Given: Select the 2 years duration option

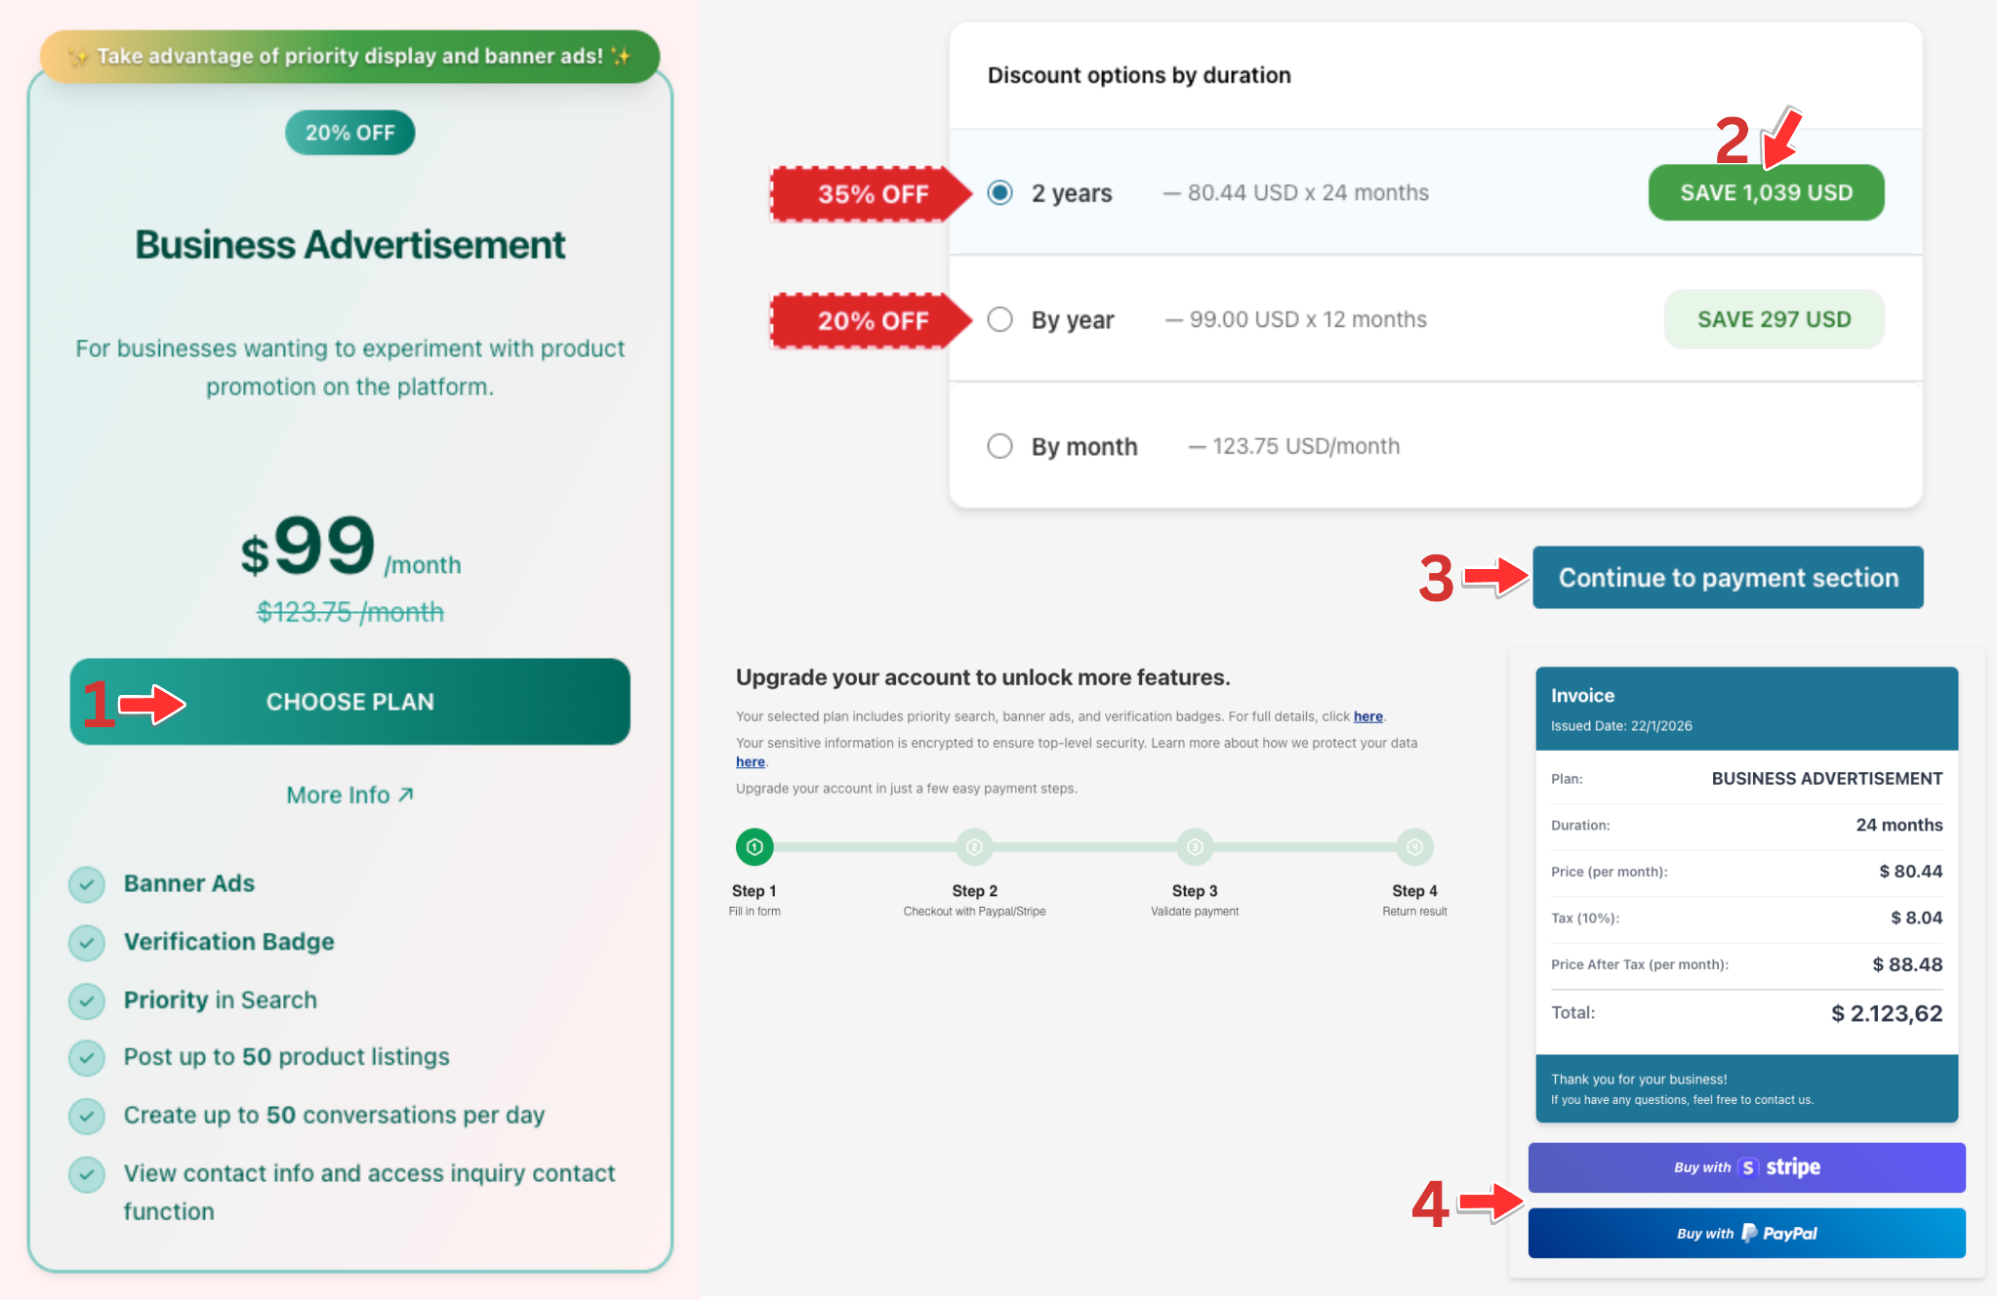Looking at the screenshot, I should pos(1000,192).
